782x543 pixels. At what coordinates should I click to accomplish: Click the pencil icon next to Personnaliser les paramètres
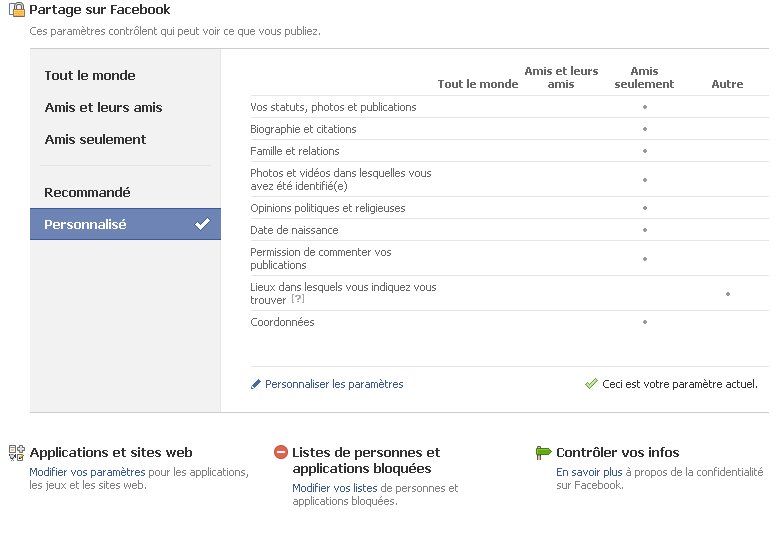click(x=255, y=384)
